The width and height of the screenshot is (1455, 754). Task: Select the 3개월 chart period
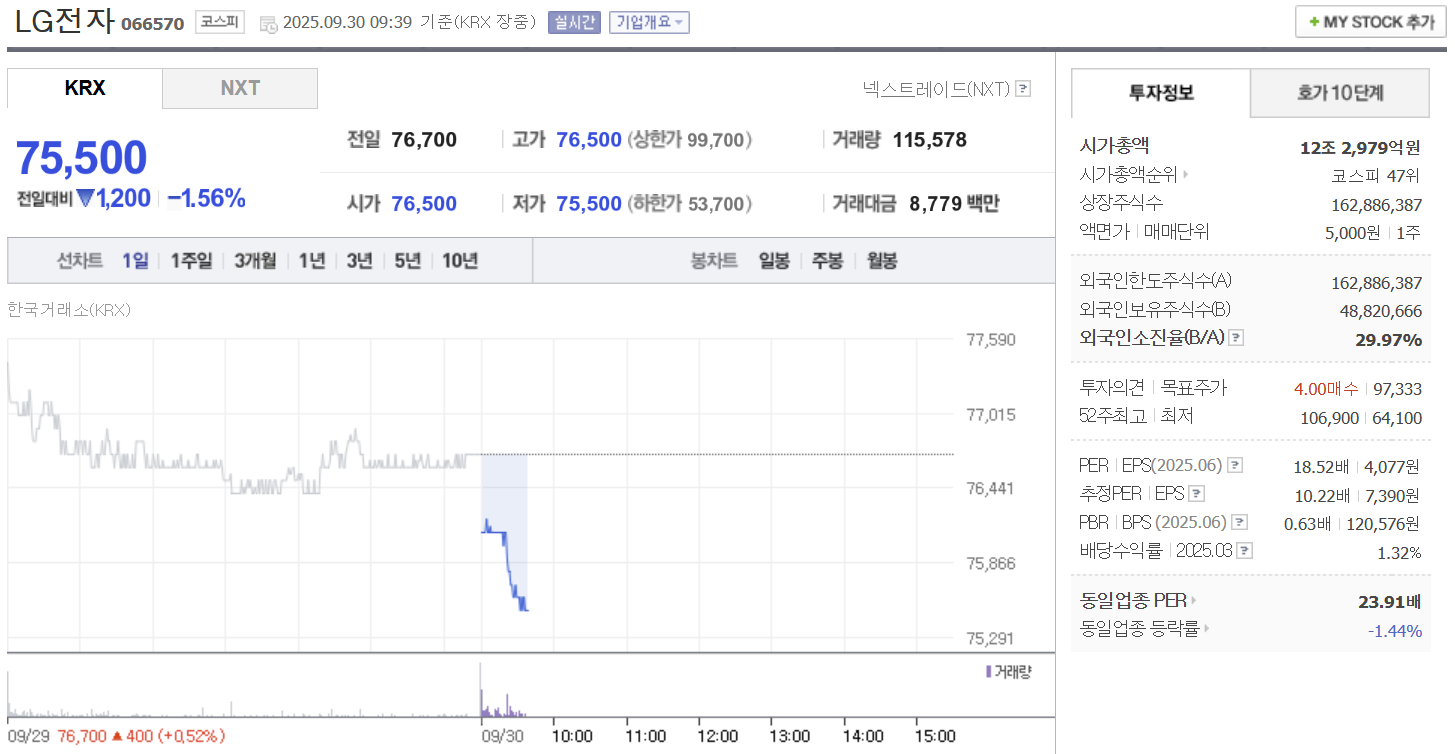(x=255, y=260)
